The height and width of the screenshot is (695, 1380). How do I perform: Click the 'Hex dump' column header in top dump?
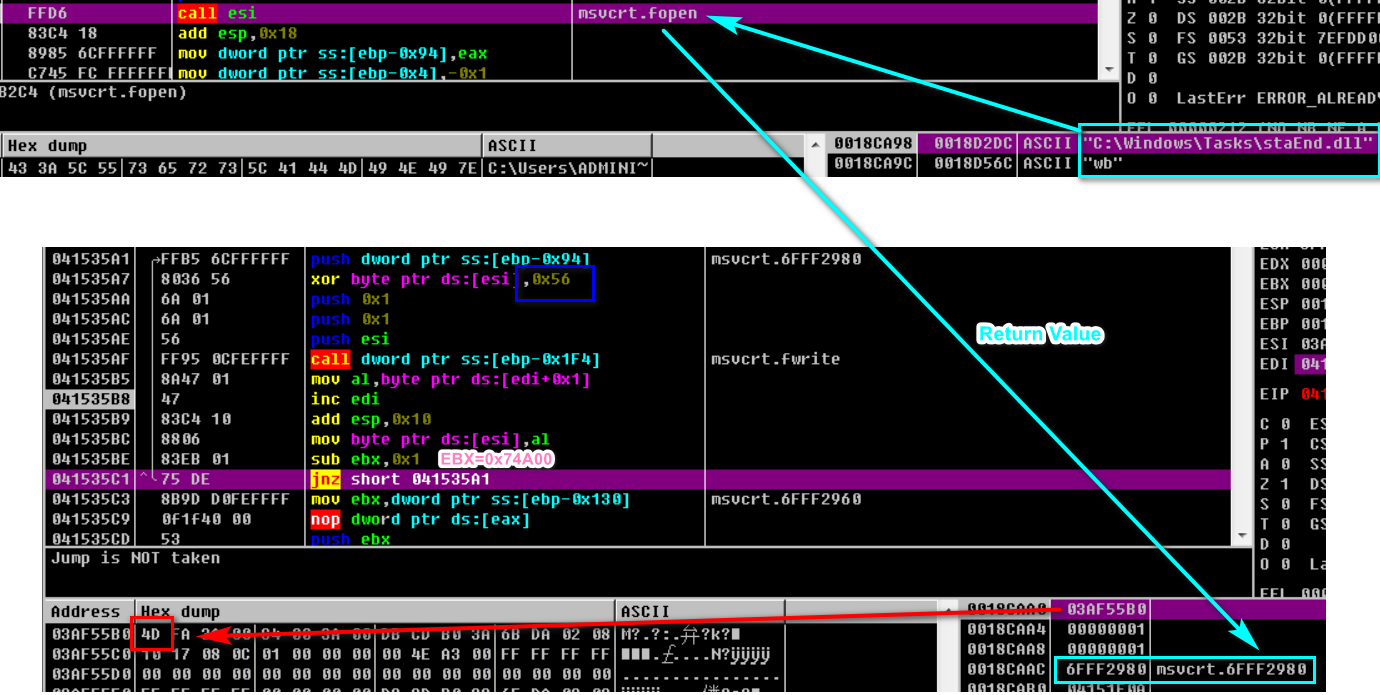(x=244, y=146)
